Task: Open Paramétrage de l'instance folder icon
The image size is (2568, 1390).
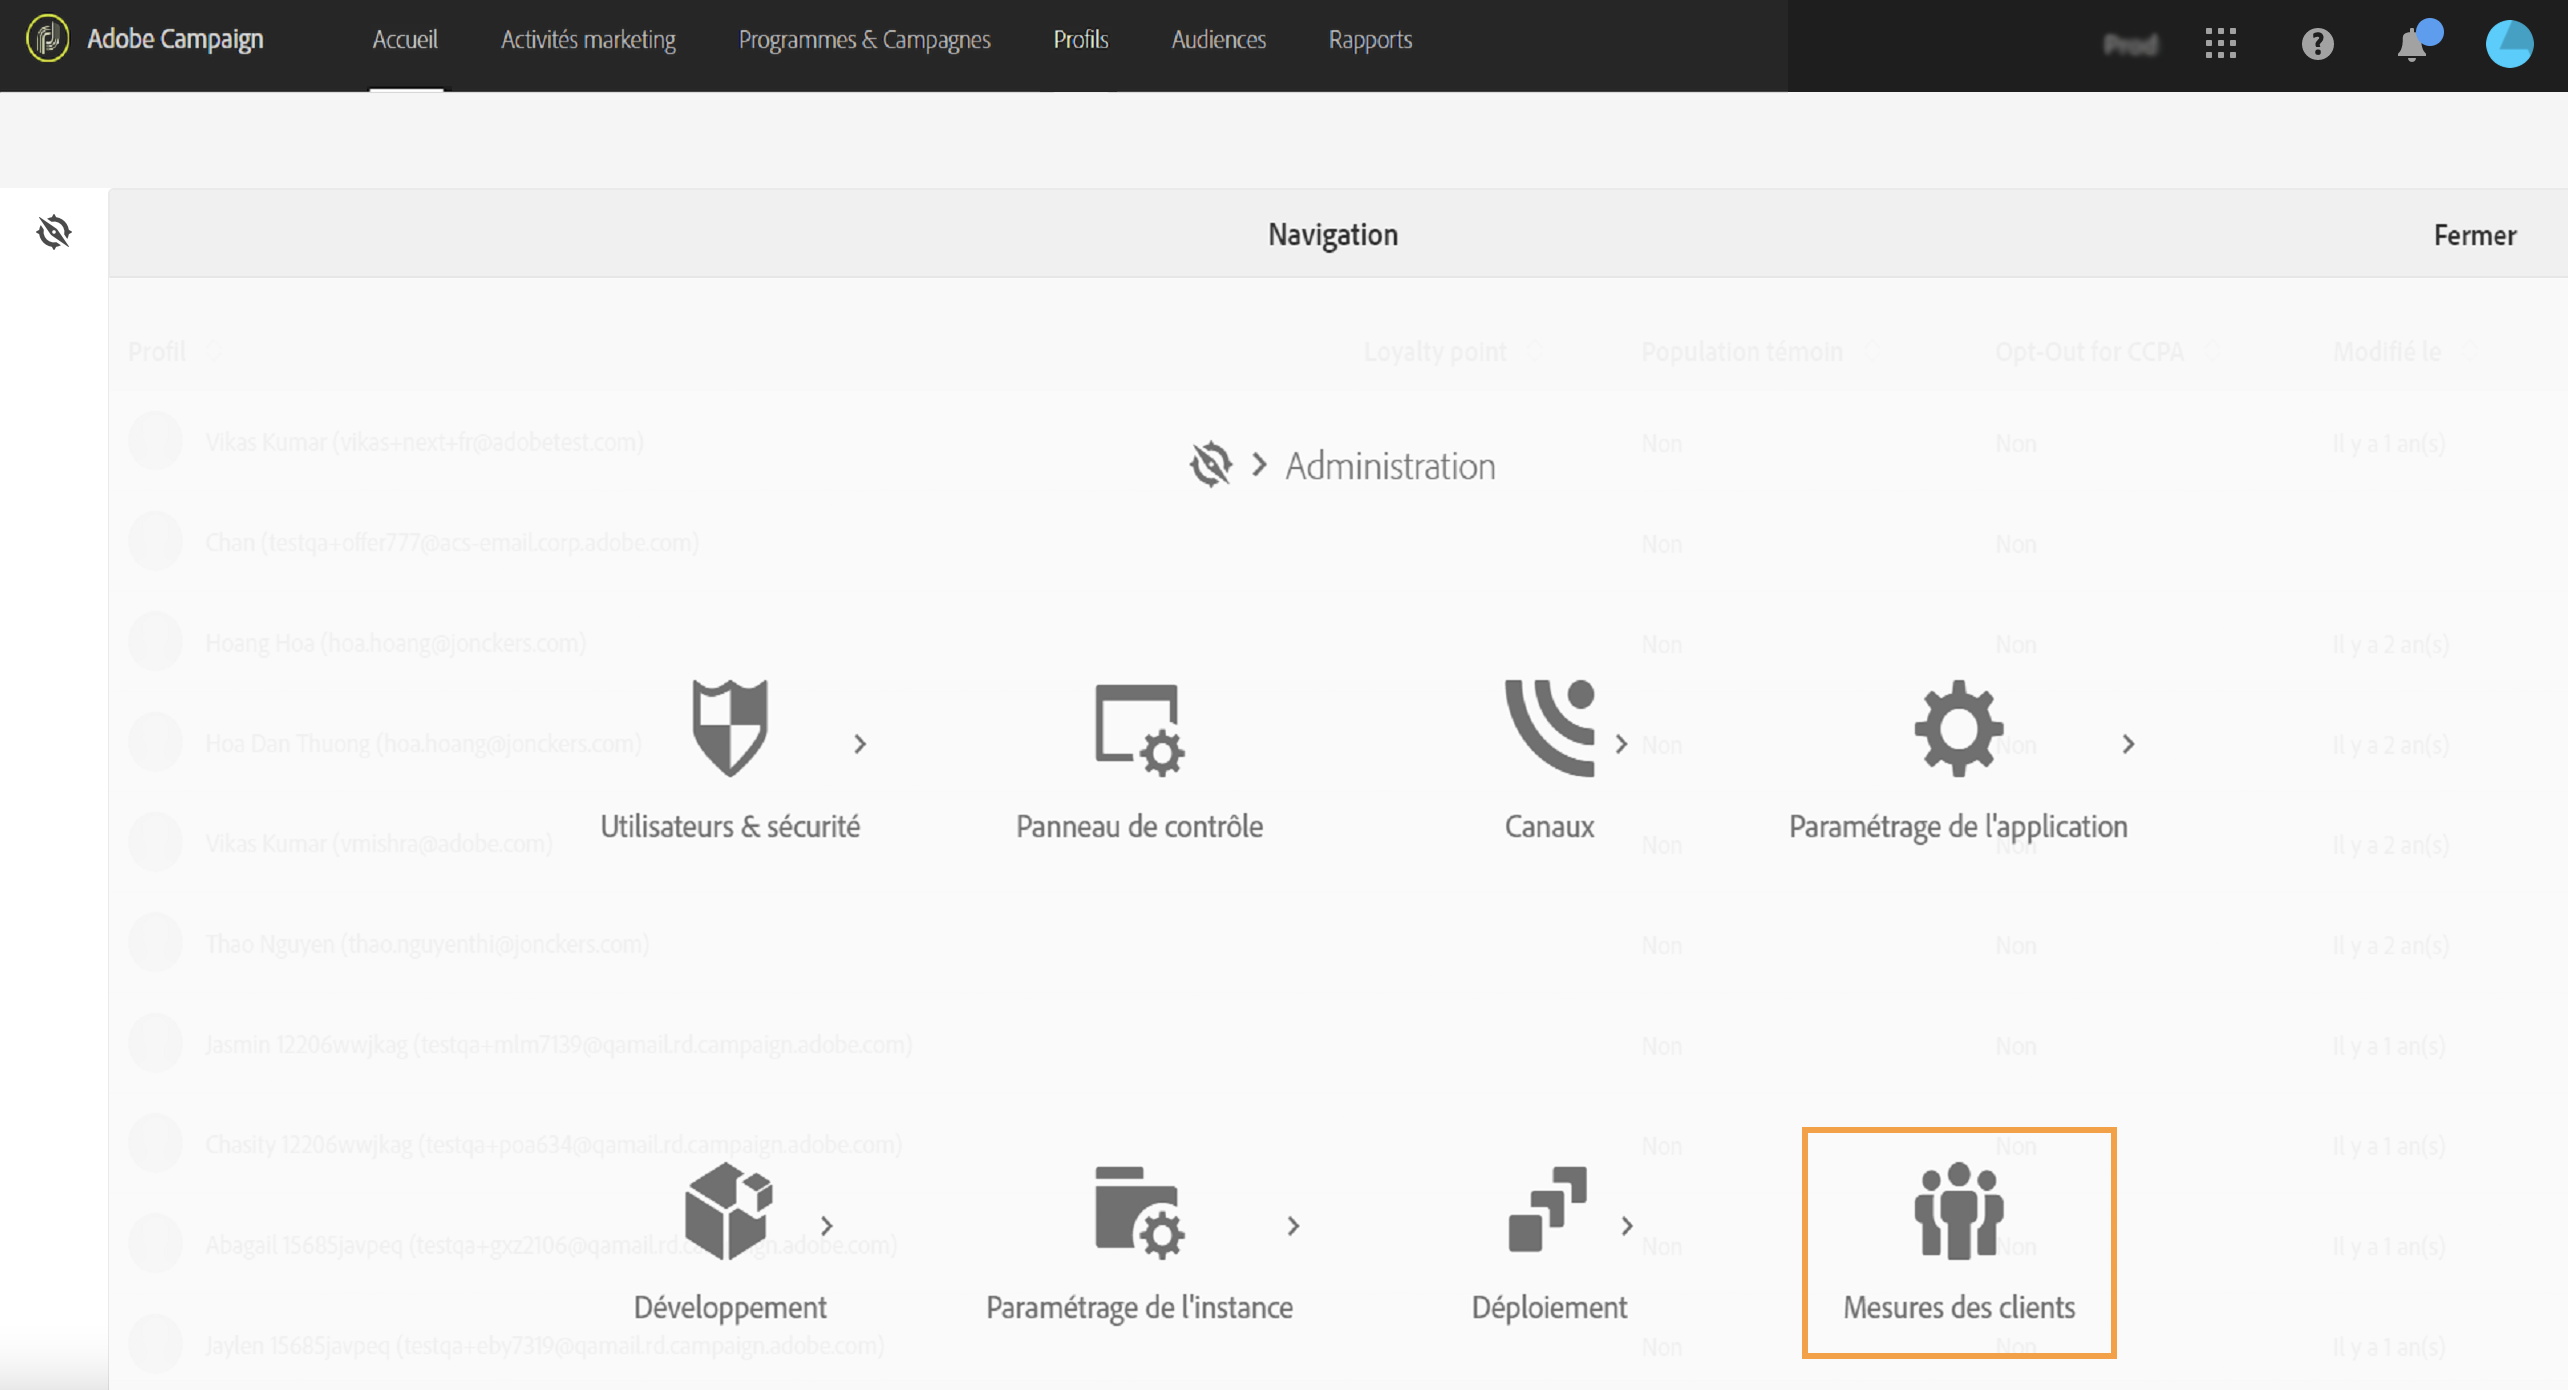Action: [x=1139, y=1211]
